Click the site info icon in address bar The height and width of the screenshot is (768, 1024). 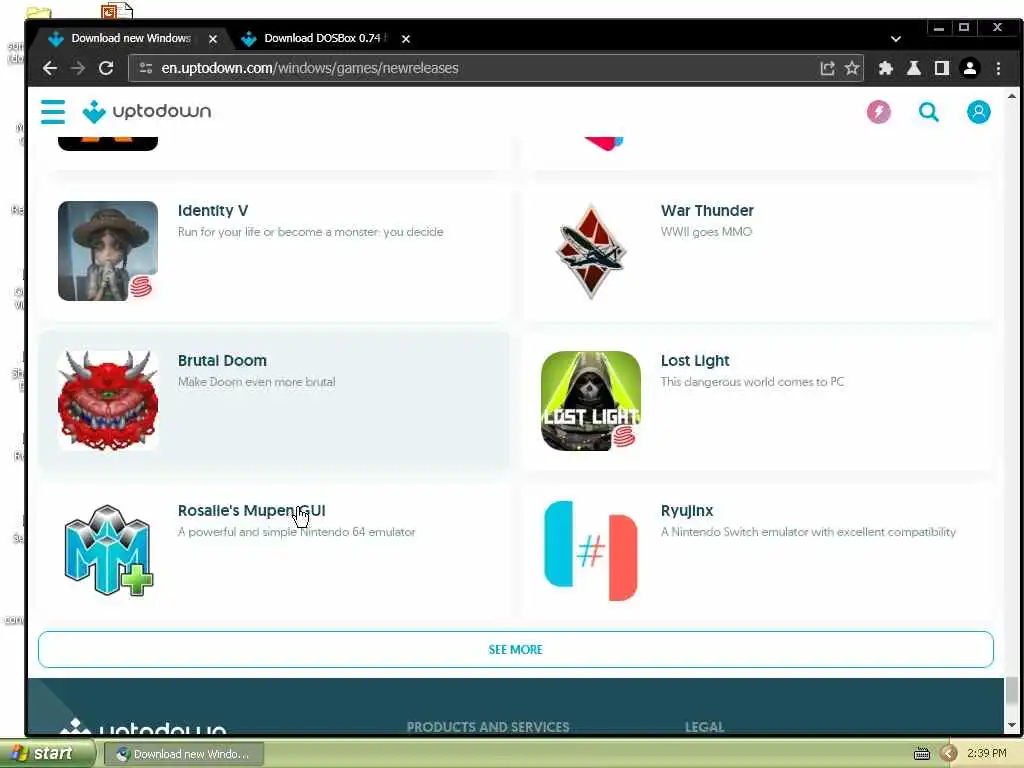coord(146,68)
